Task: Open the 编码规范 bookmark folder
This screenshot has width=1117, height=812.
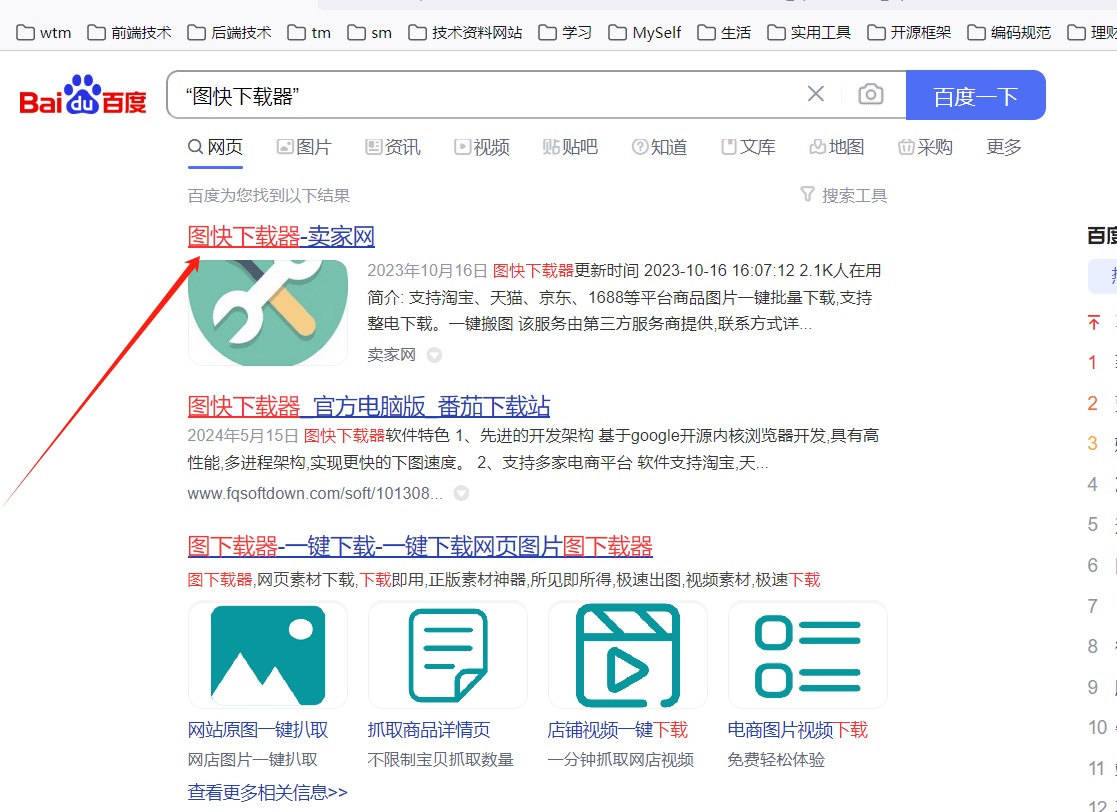Action: (x=1009, y=33)
